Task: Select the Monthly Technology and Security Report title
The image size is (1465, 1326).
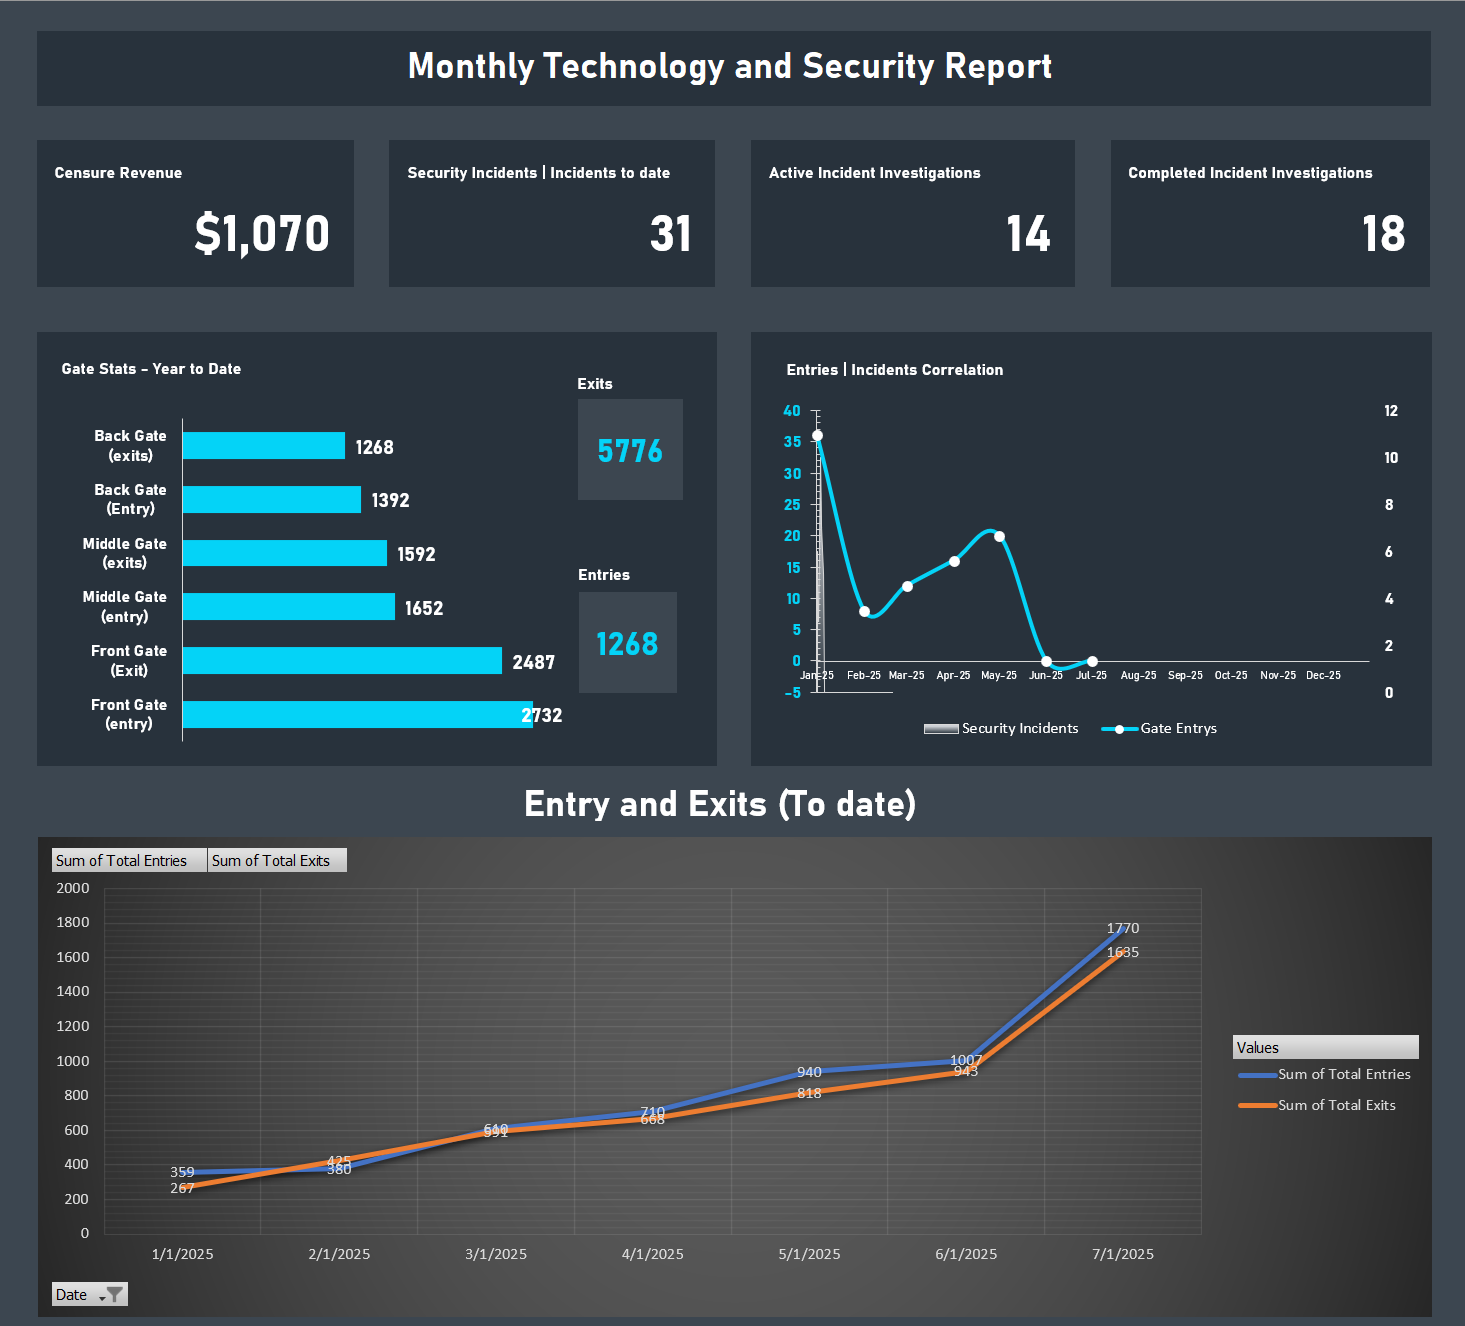Action: [730, 66]
